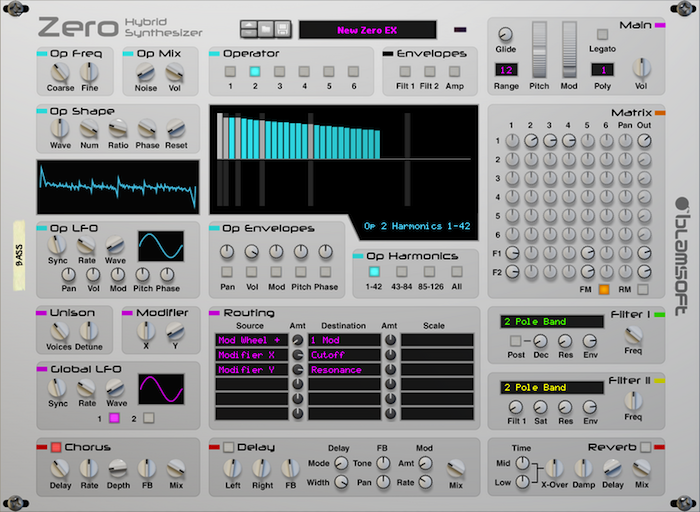Click the Reverb Damp knob

pos(583,469)
